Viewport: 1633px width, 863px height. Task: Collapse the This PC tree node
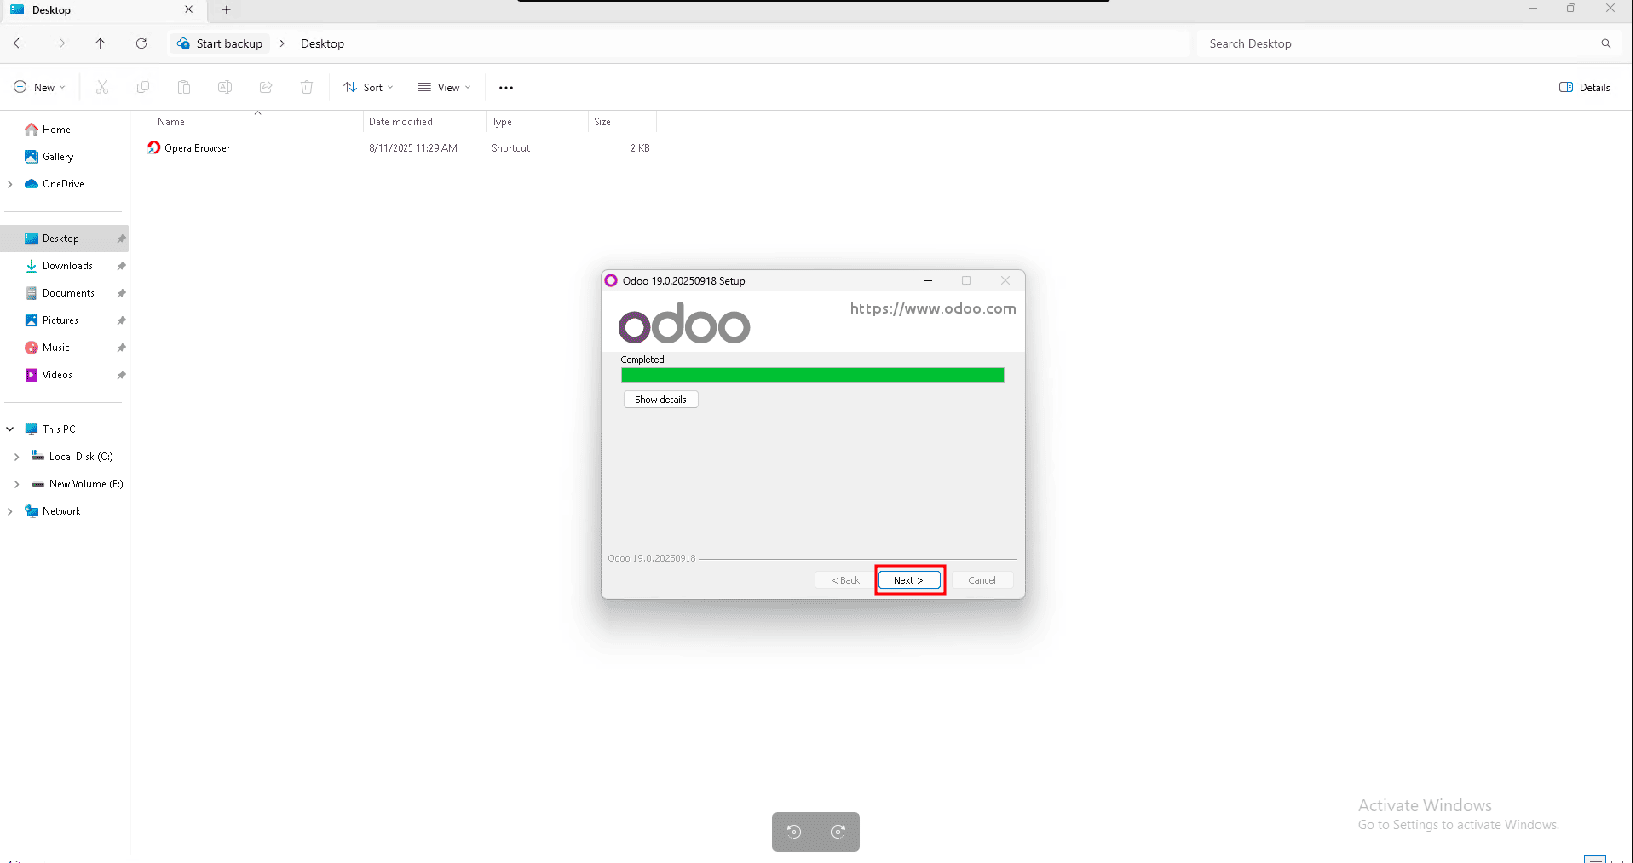point(11,429)
